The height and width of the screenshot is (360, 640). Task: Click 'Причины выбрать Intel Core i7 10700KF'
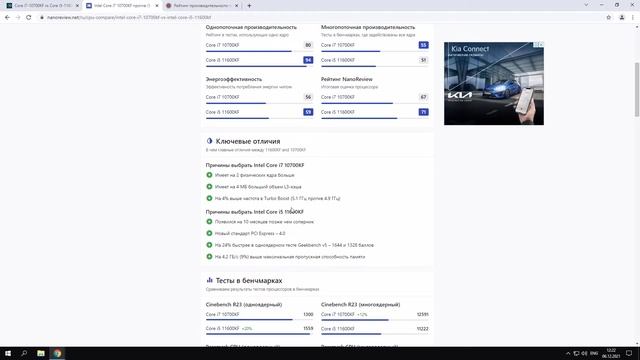pyautogui.click(x=255, y=165)
